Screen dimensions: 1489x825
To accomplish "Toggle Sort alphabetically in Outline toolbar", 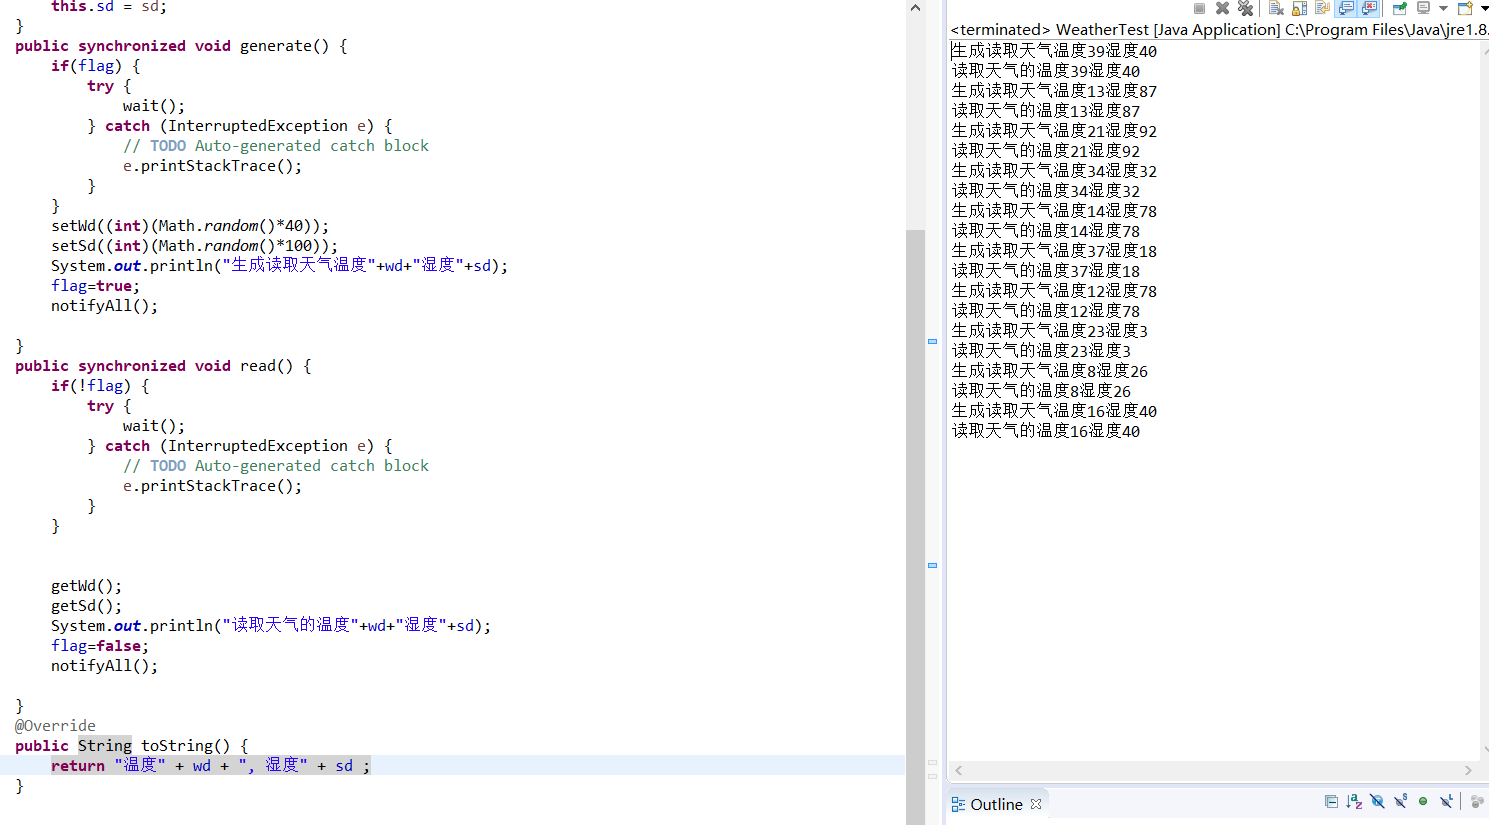I will (1354, 801).
